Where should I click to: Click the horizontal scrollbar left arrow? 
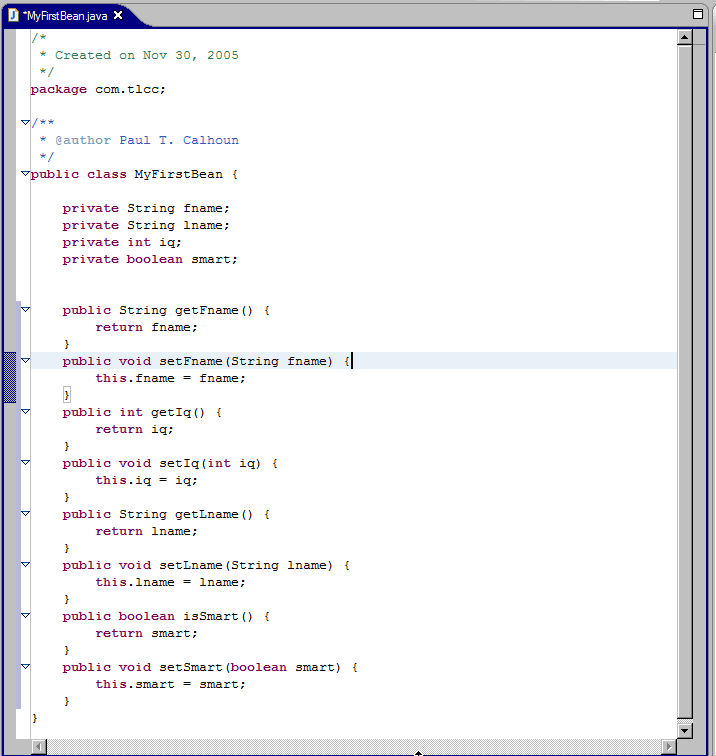39,747
